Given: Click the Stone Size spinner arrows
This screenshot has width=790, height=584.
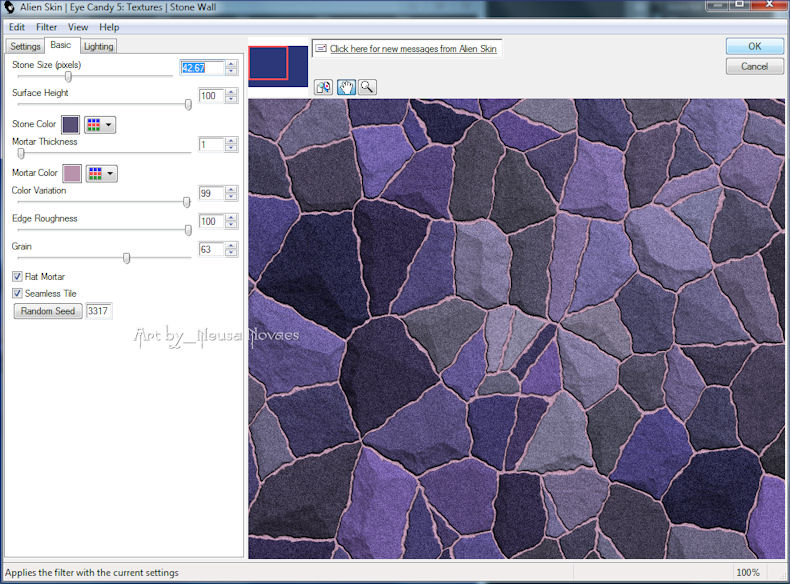Looking at the screenshot, I should tap(231, 68).
